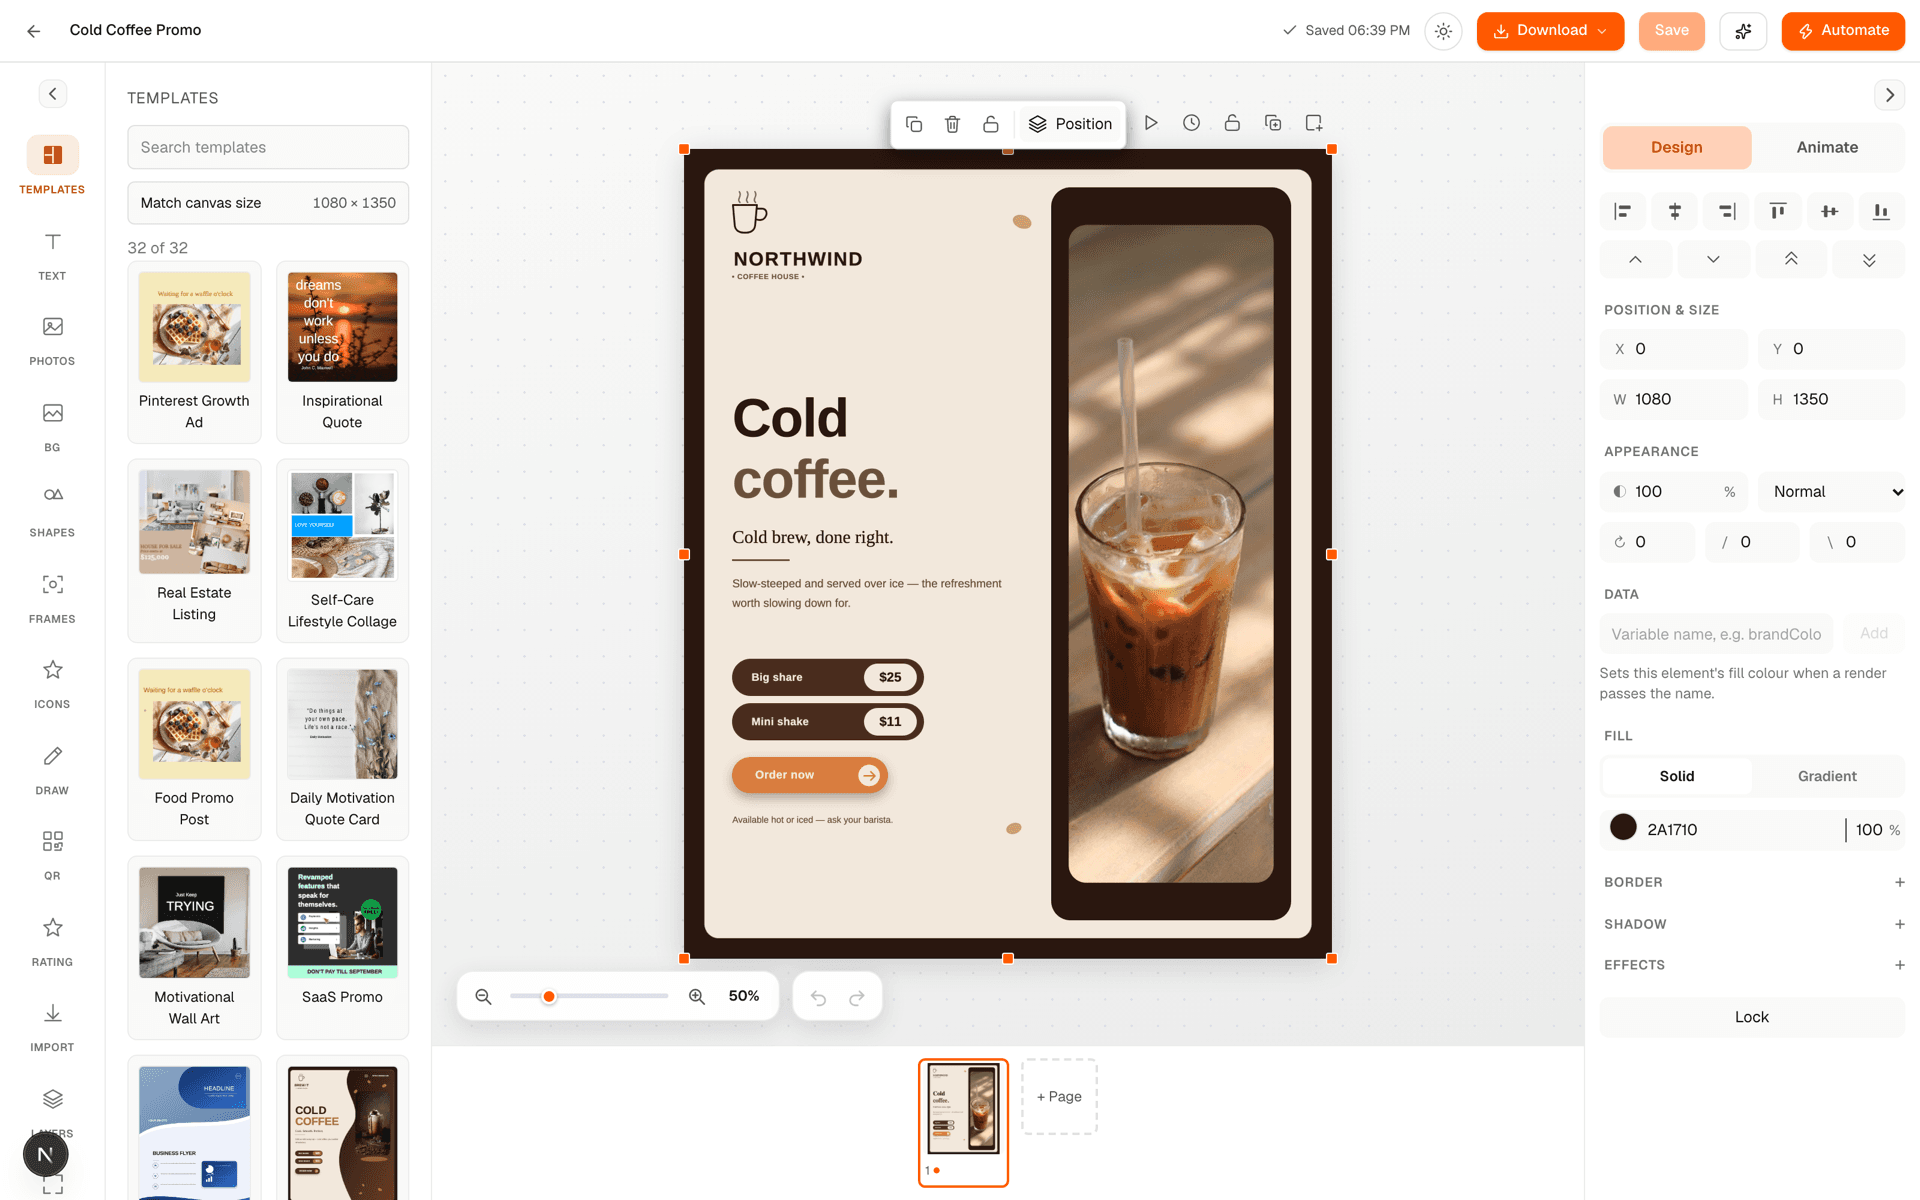Click the Lock button

tap(1752, 1017)
